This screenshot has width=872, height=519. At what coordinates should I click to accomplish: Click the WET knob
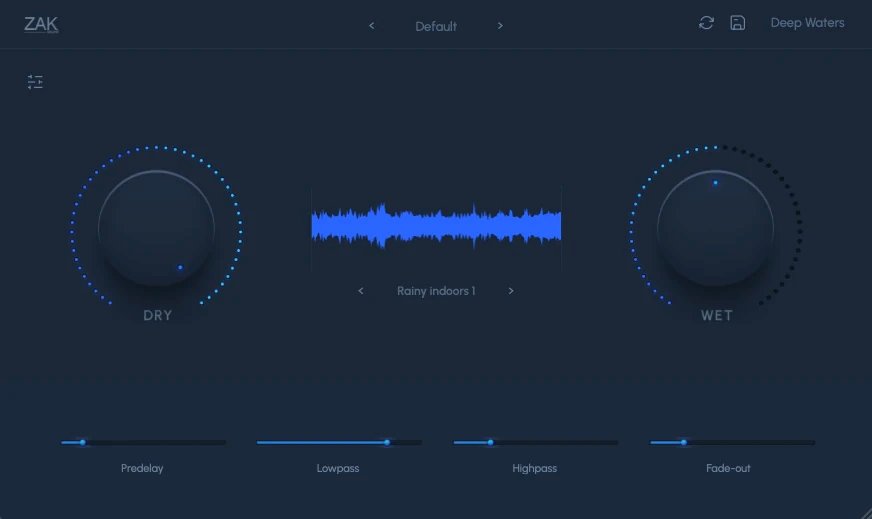point(716,228)
